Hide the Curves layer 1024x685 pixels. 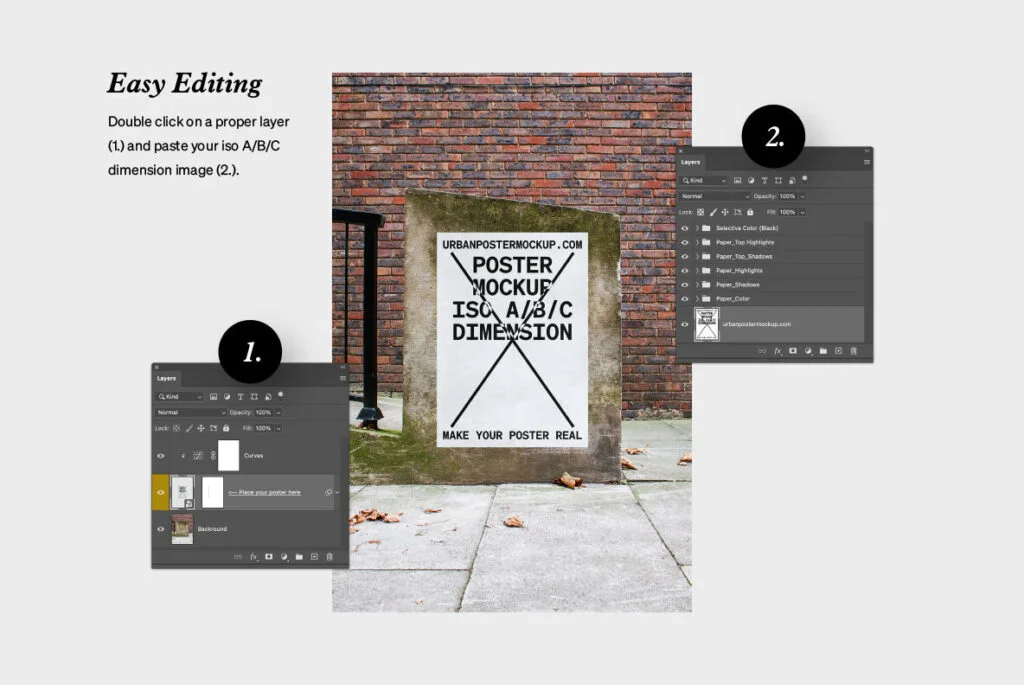(160, 456)
